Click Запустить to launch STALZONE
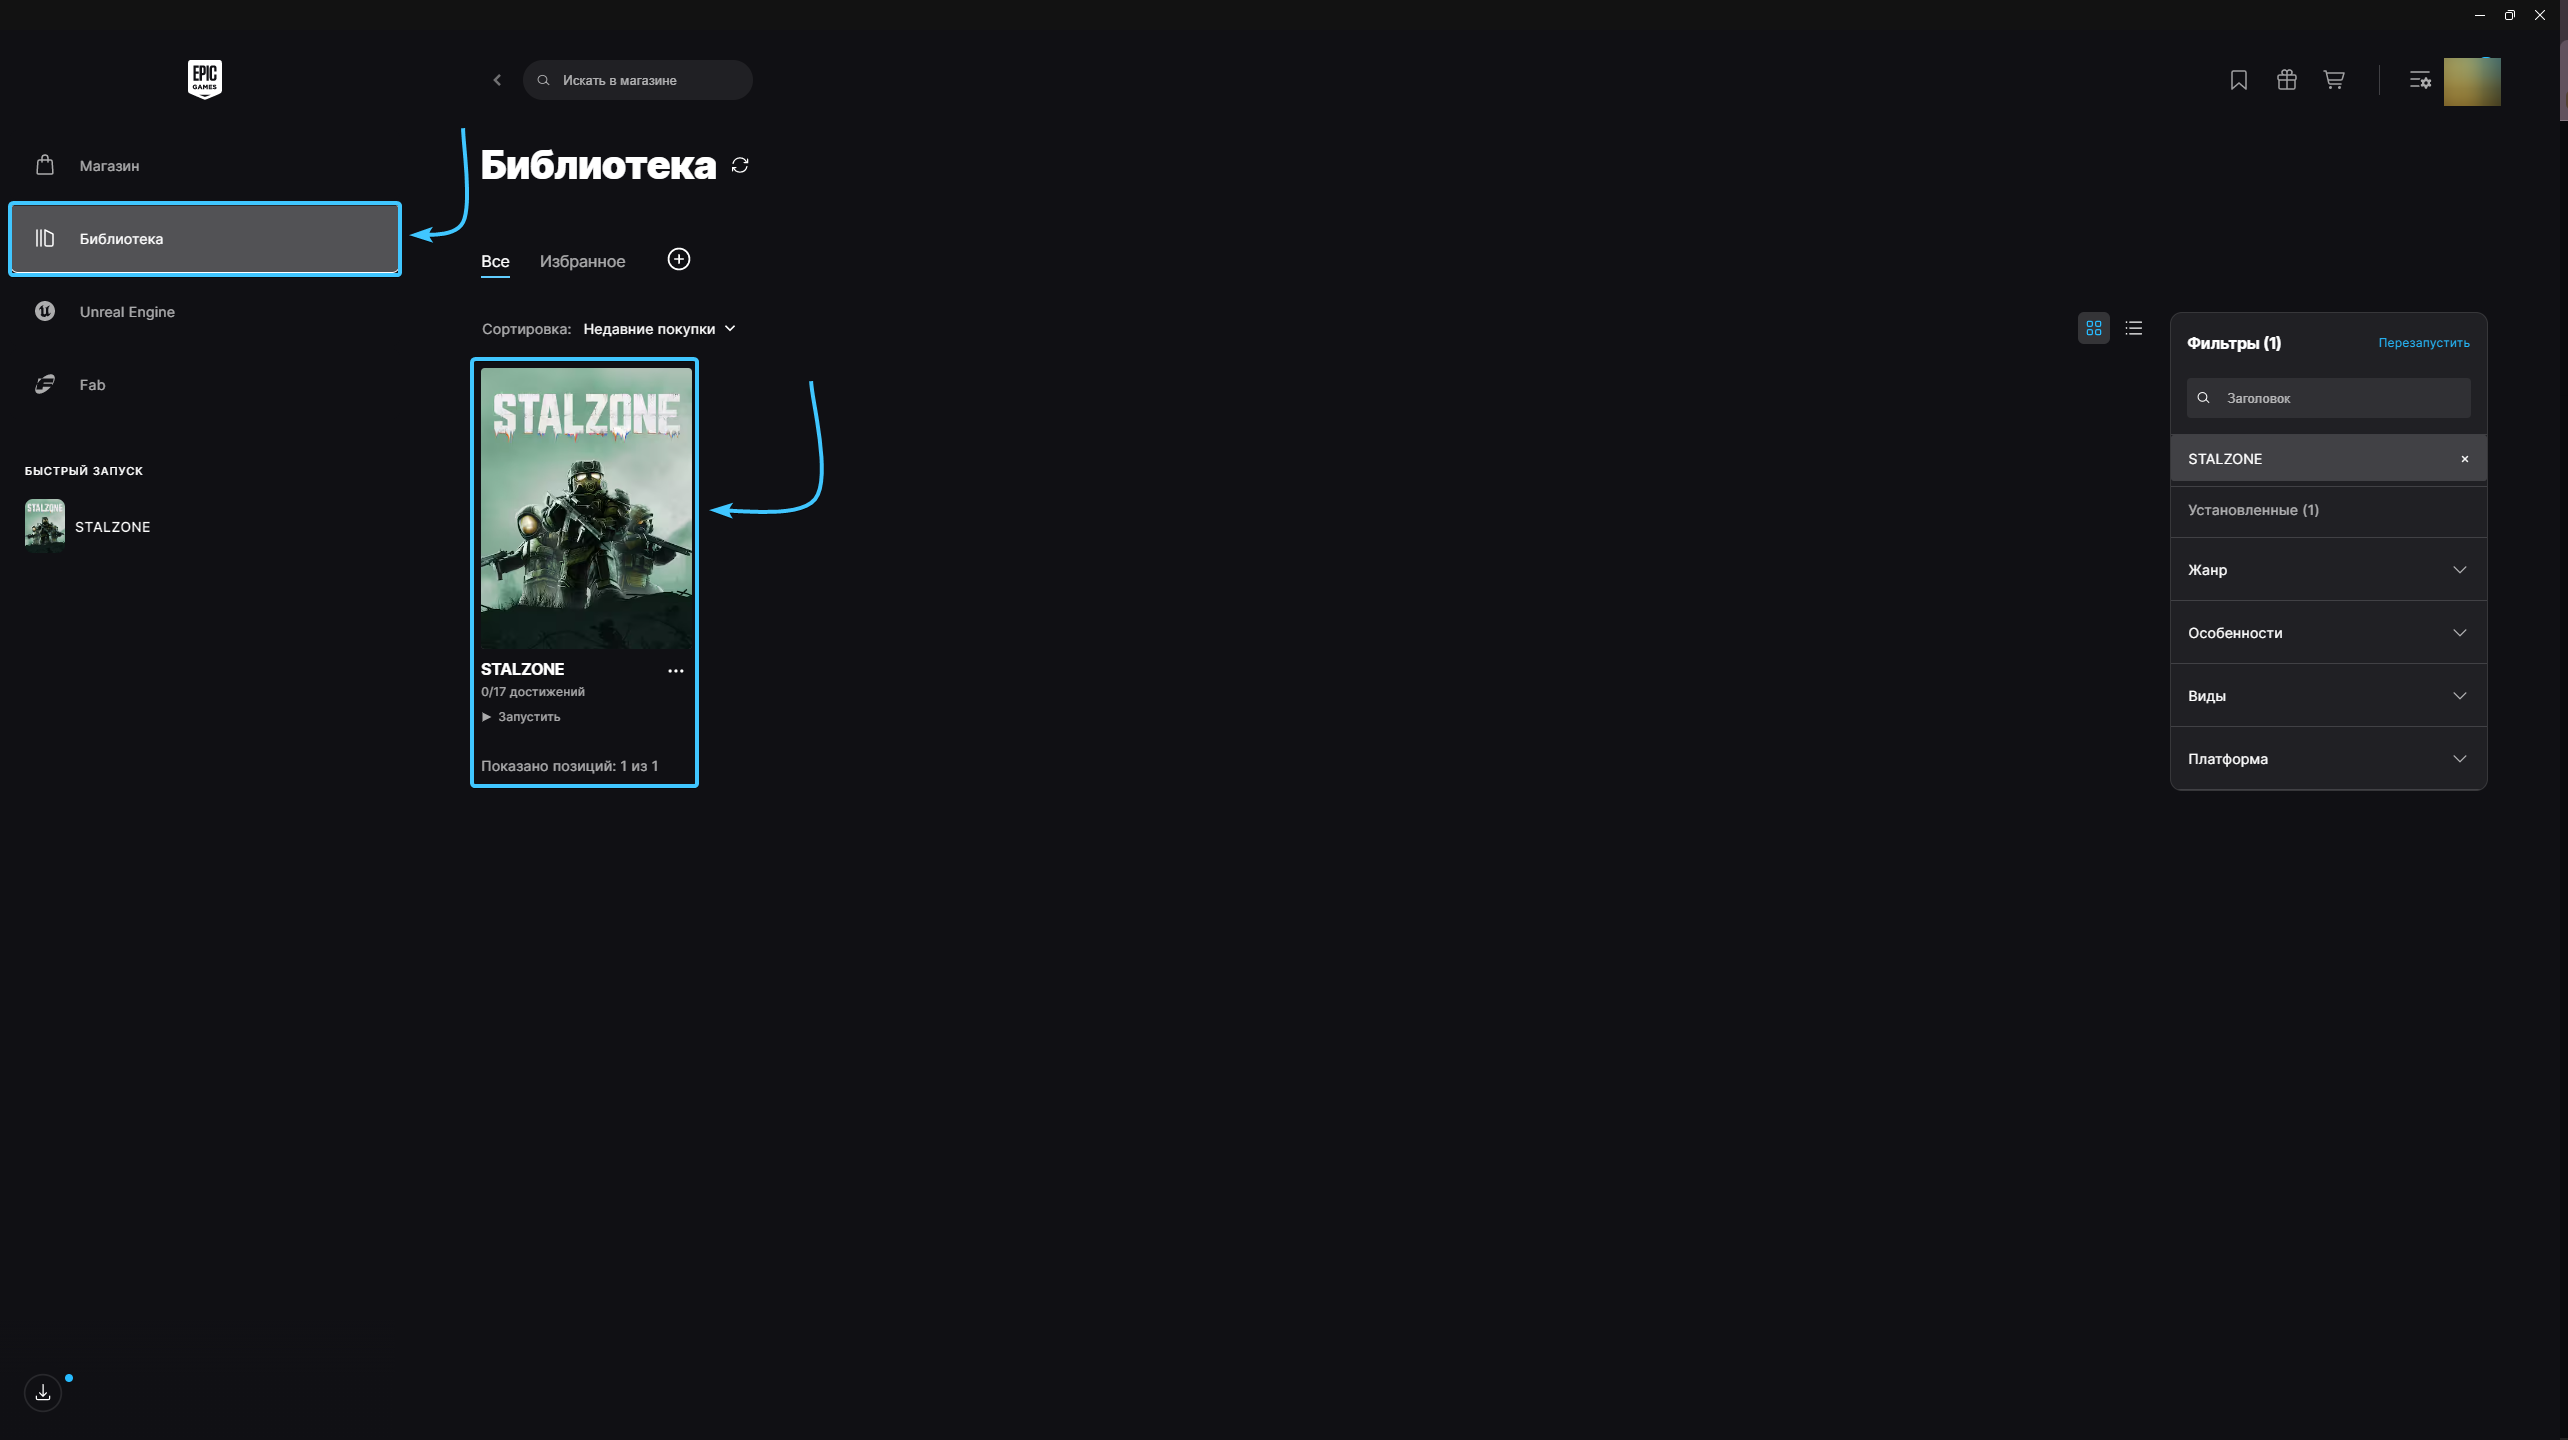This screenshot has height=1440, width=2568. click(x=521, y=717)
